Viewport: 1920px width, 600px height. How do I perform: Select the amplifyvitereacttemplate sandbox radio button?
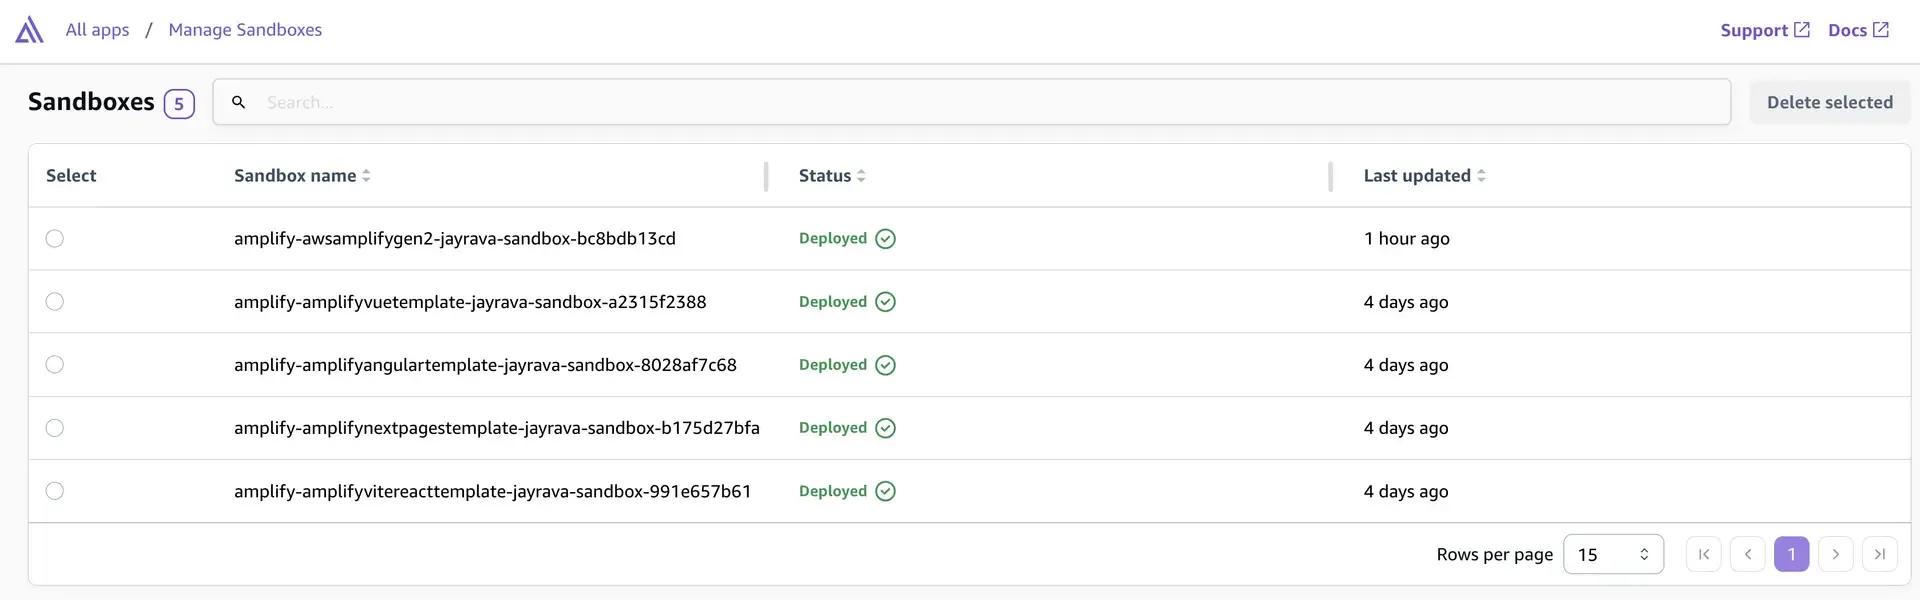[x=55, y=491]
